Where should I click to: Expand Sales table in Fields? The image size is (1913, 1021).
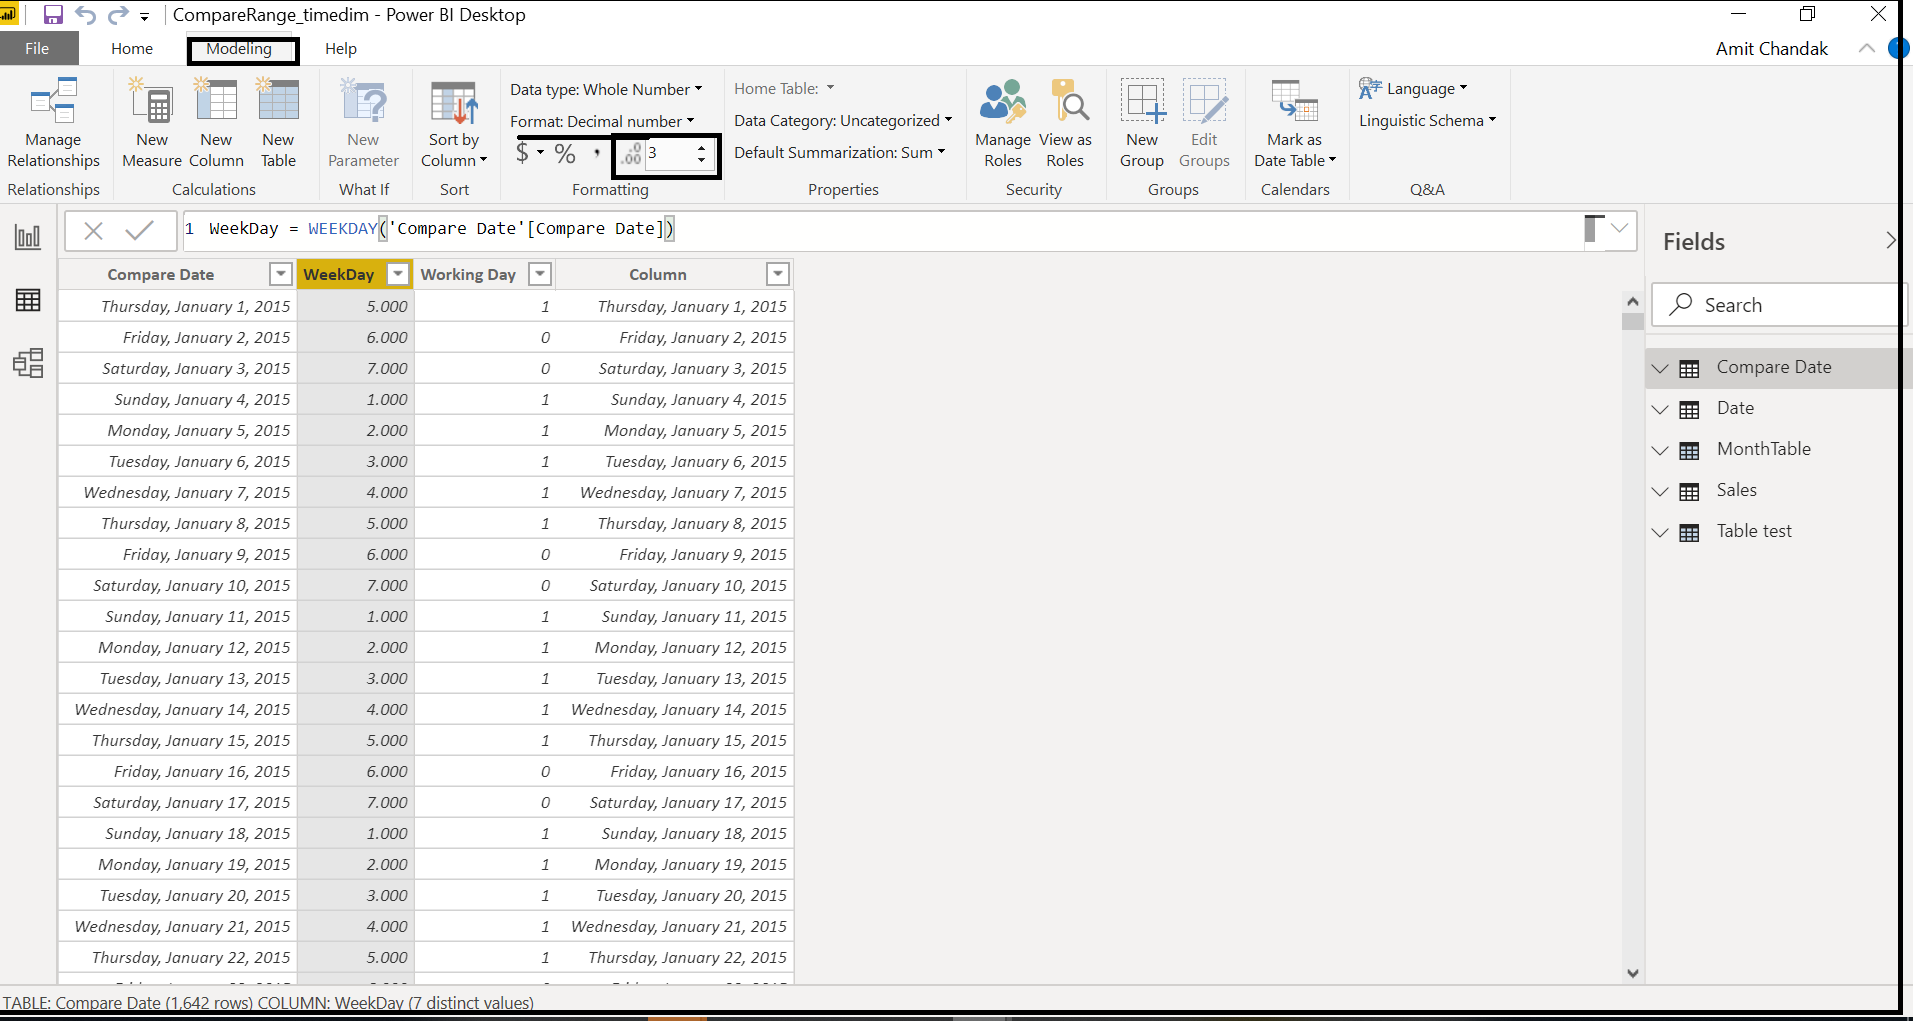click(1660, 491)
